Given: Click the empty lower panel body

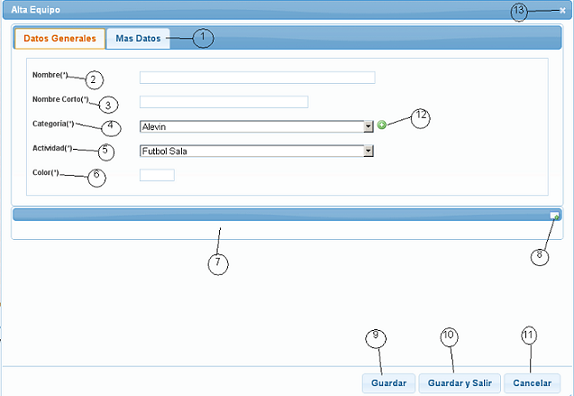Looking at the screenshot, I should pyautogui.click(x=287, y=230).
